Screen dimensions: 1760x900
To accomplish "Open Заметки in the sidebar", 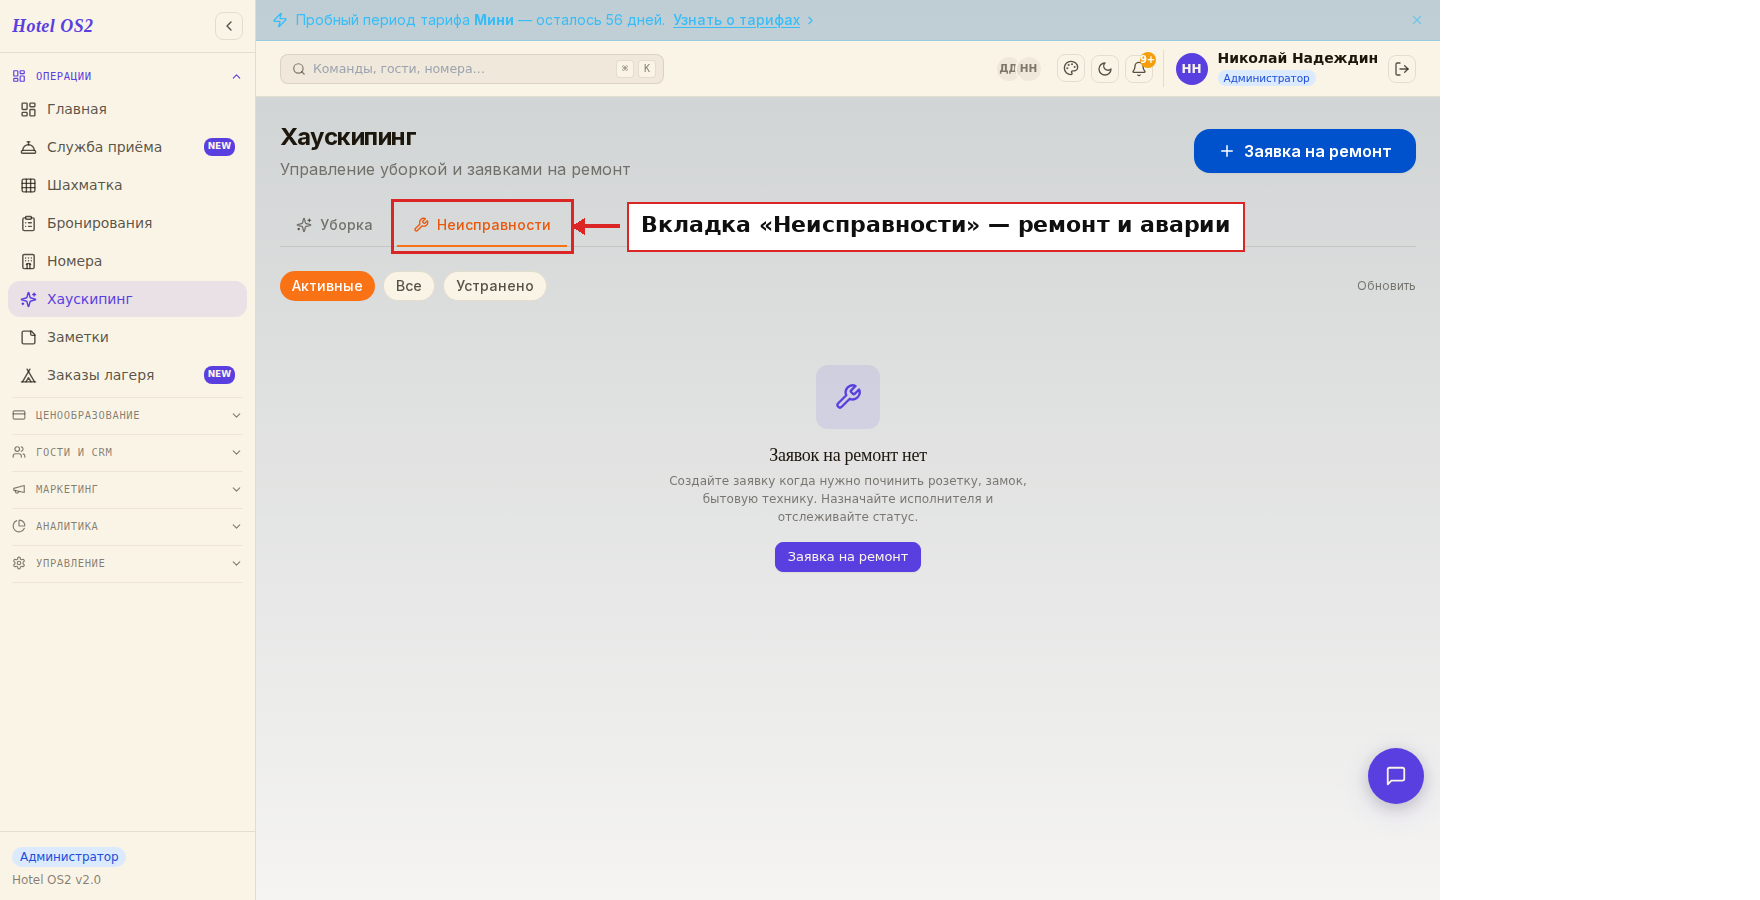I will point(127,337).
